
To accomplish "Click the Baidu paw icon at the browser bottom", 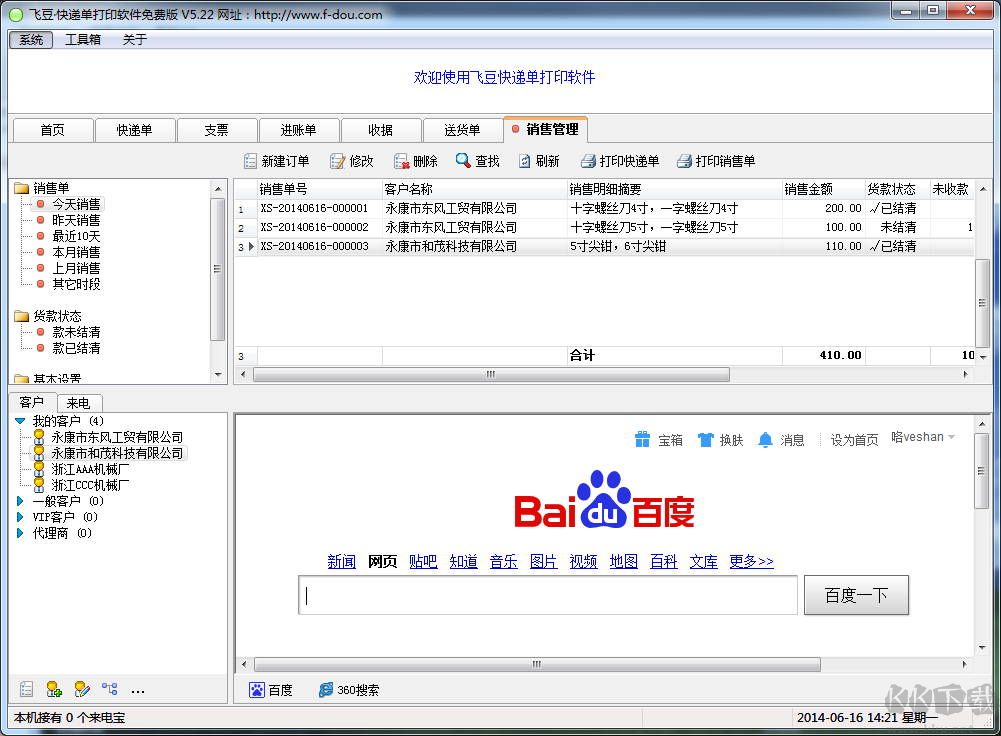I will click(257, 690).
